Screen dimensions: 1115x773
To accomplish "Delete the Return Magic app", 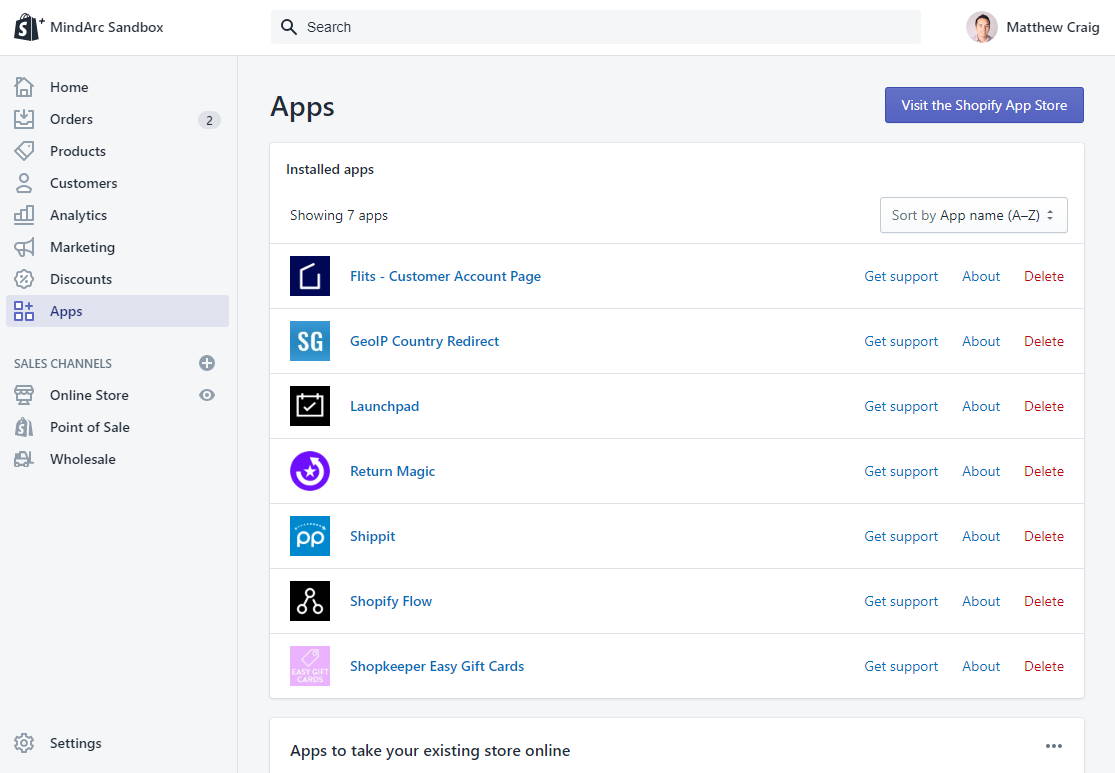I will pyautogui.click(x=1044, y=471).
